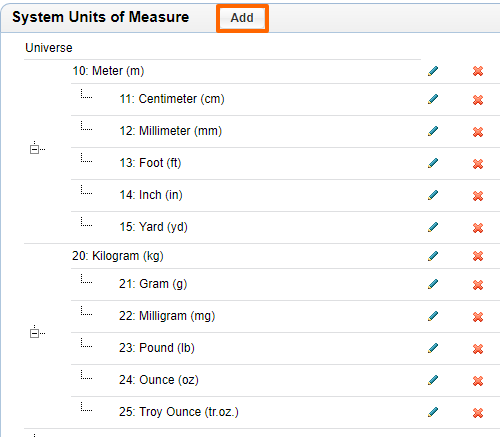
Task: Delete the Foot (ft) unit
Action: tap(478, 164)
